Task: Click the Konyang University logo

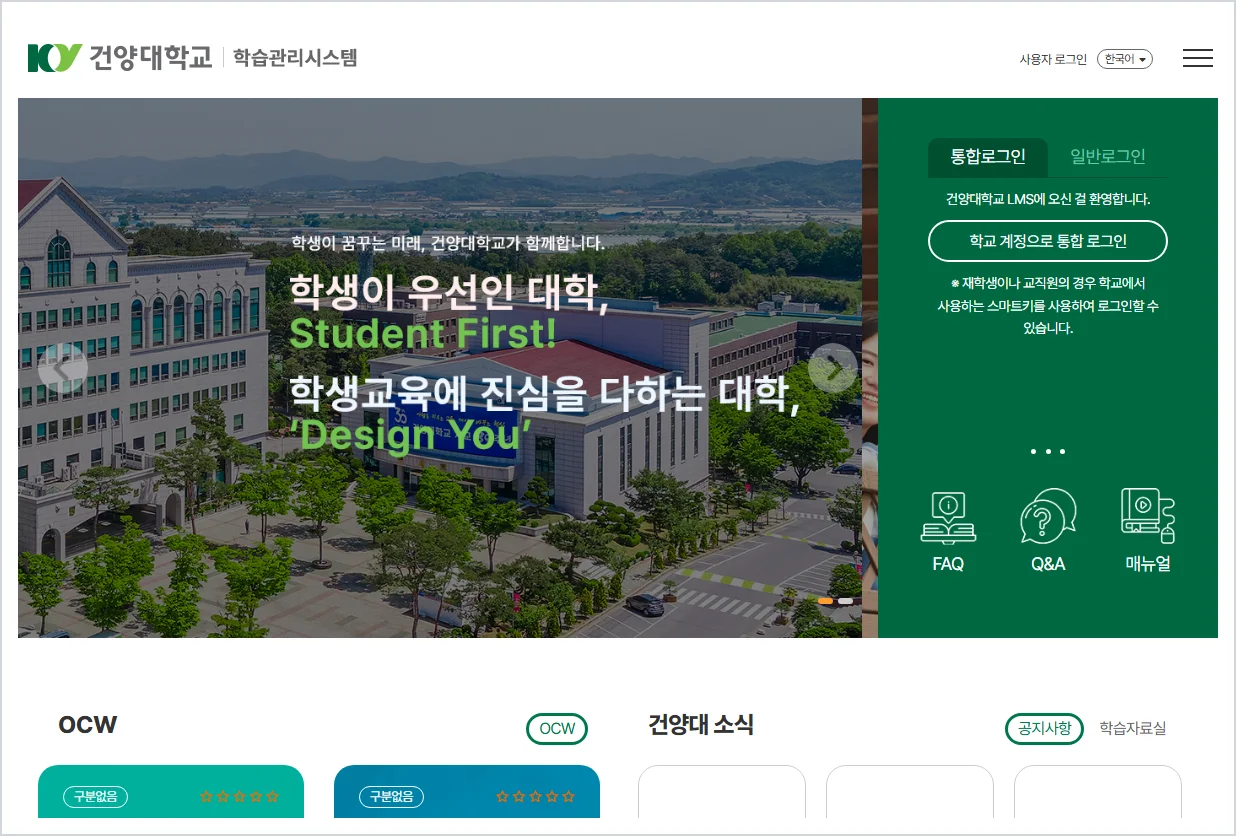Action: tap(120, 57)
